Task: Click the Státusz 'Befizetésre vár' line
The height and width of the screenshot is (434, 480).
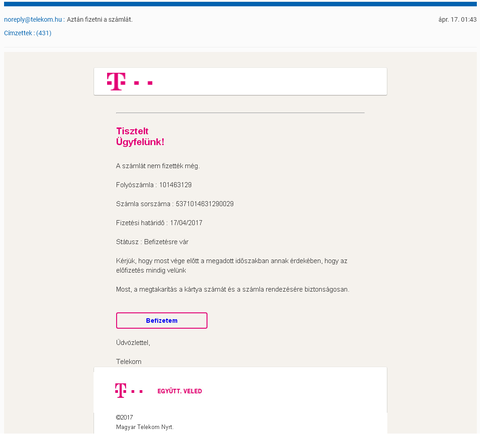Action: pos(152,242)
